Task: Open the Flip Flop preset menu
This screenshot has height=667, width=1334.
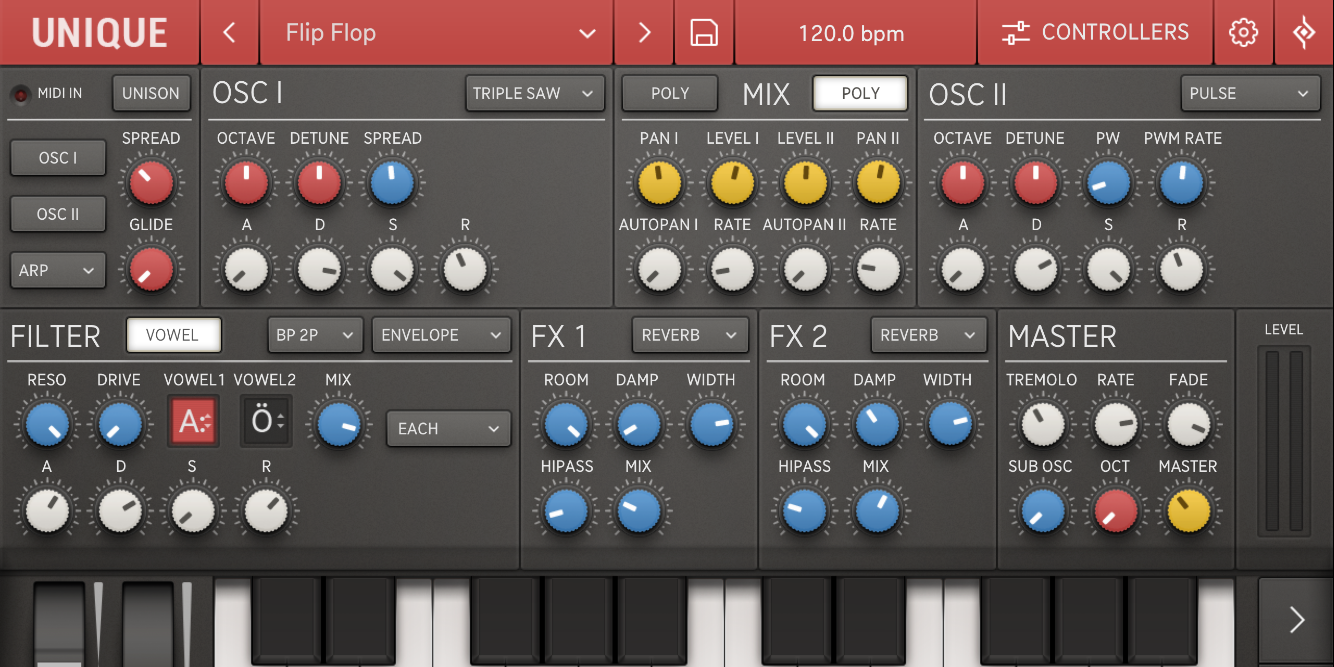Action: [436, 33]
